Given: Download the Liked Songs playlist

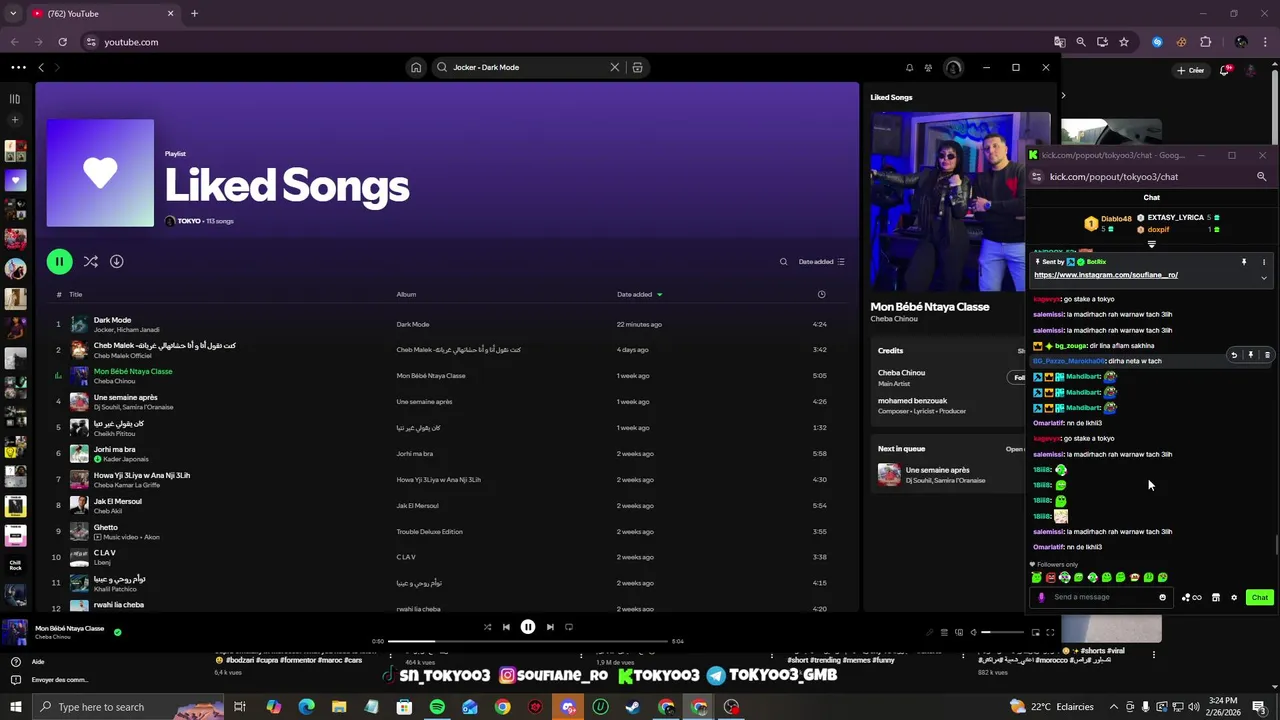Looking at the screenshot, I should [x=116, y=261].
